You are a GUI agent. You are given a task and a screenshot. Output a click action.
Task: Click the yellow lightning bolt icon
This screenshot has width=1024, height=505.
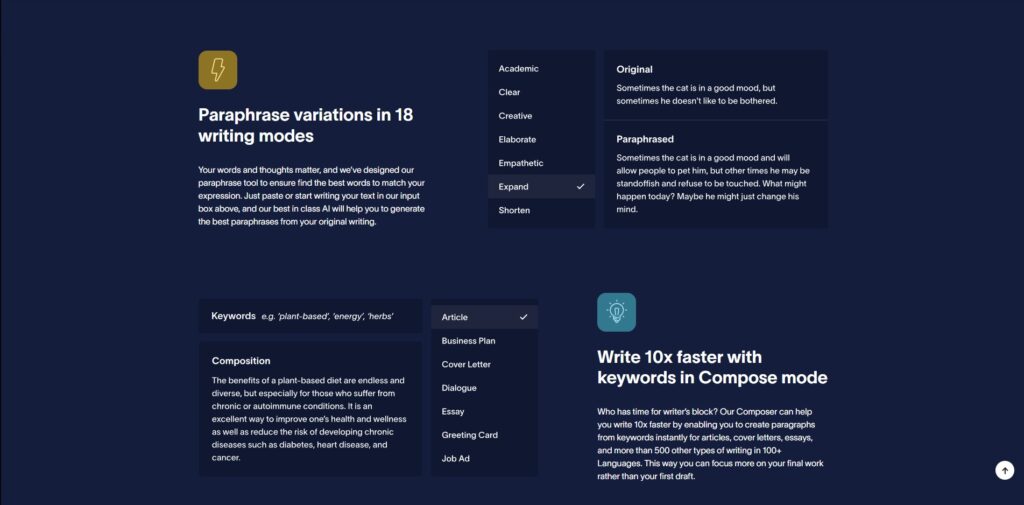click(x=217, y=70)
